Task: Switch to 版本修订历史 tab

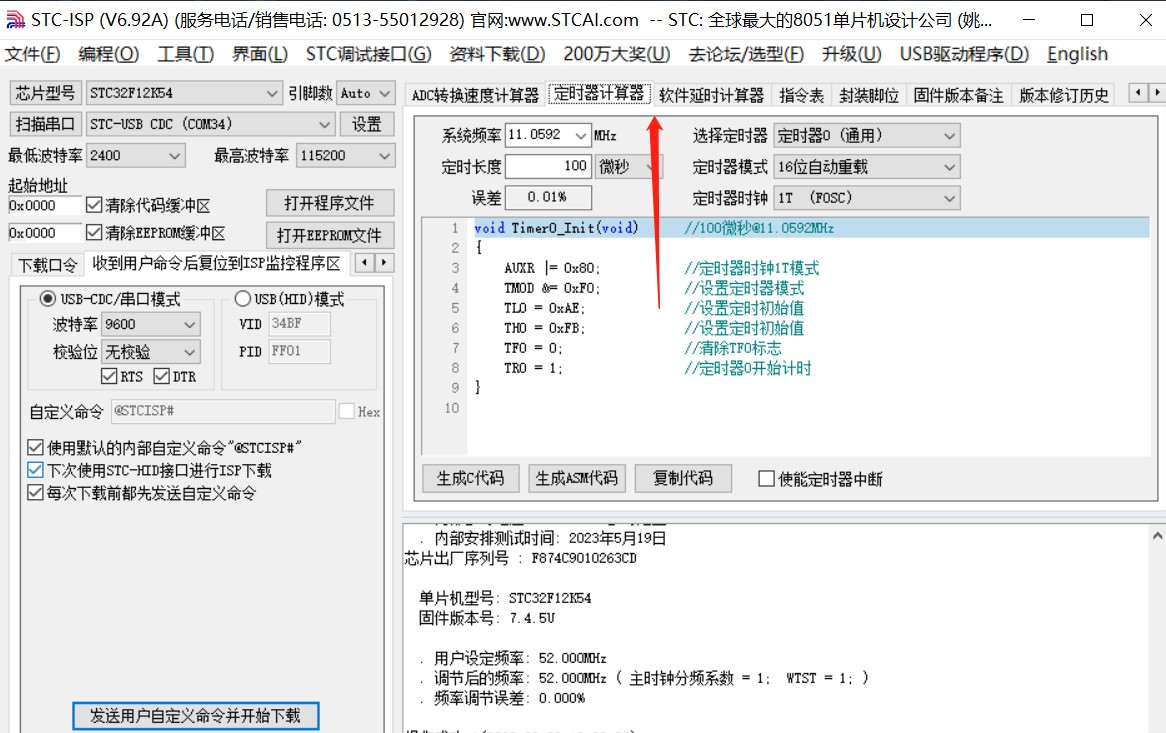Action: click(1064, 95)
